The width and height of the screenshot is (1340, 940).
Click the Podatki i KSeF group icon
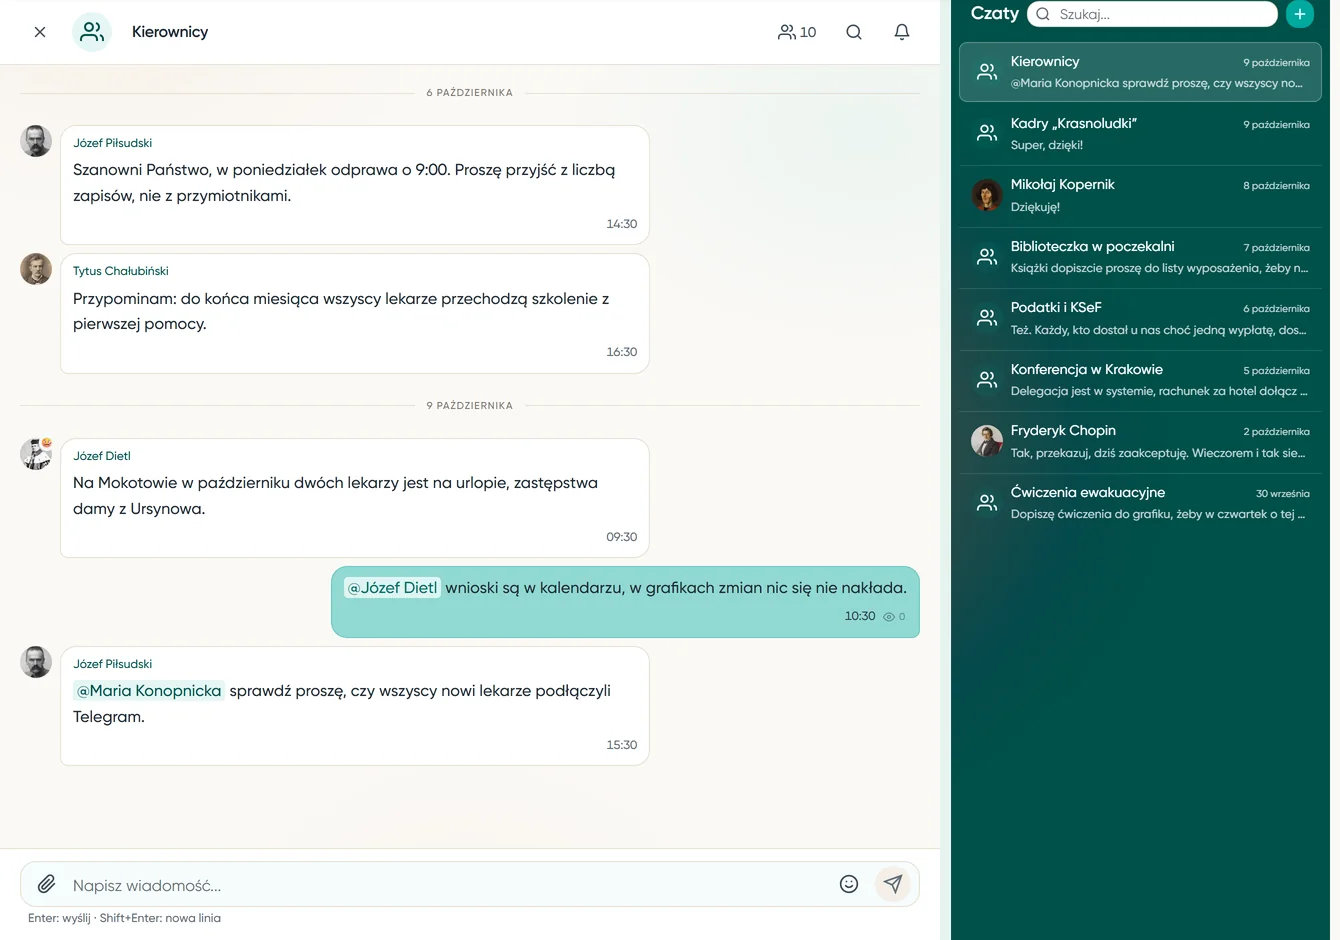tap(987, 318)
